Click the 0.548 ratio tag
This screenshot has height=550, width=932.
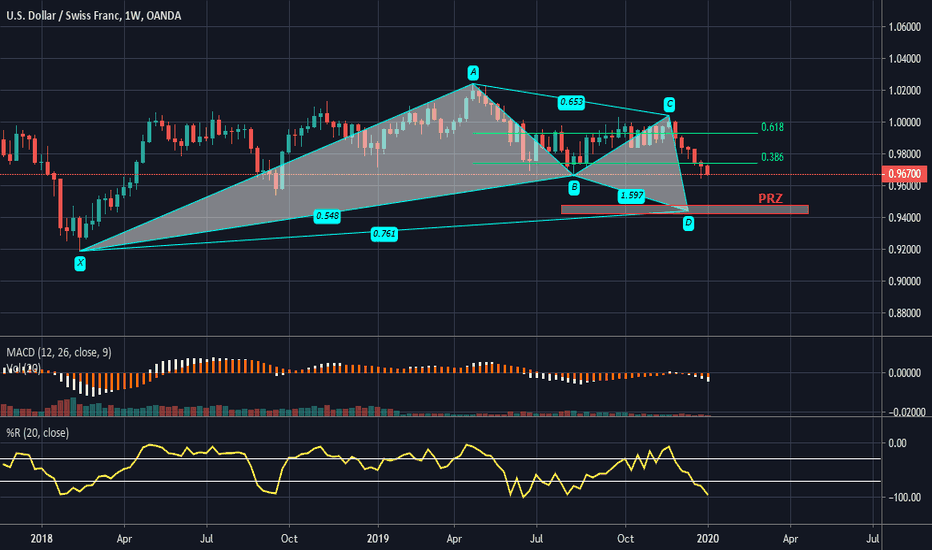tap(326, 215)
